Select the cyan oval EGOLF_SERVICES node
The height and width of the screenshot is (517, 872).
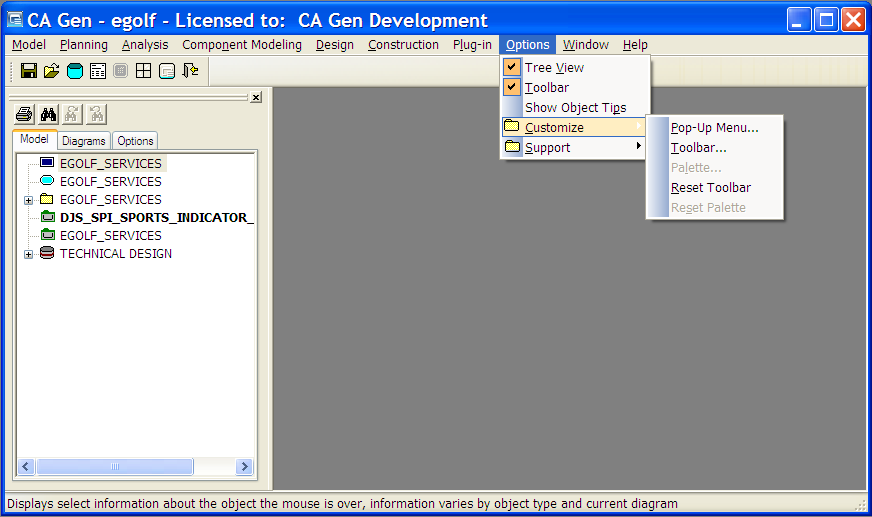pyautogui.click(x=111, y=182)
